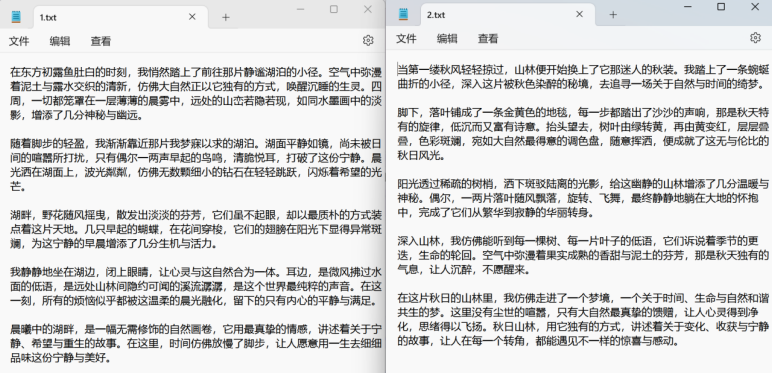The image size is (772, 374).
Task: Add new tab in 2.txt window
Action: click(x=613, y=15)
